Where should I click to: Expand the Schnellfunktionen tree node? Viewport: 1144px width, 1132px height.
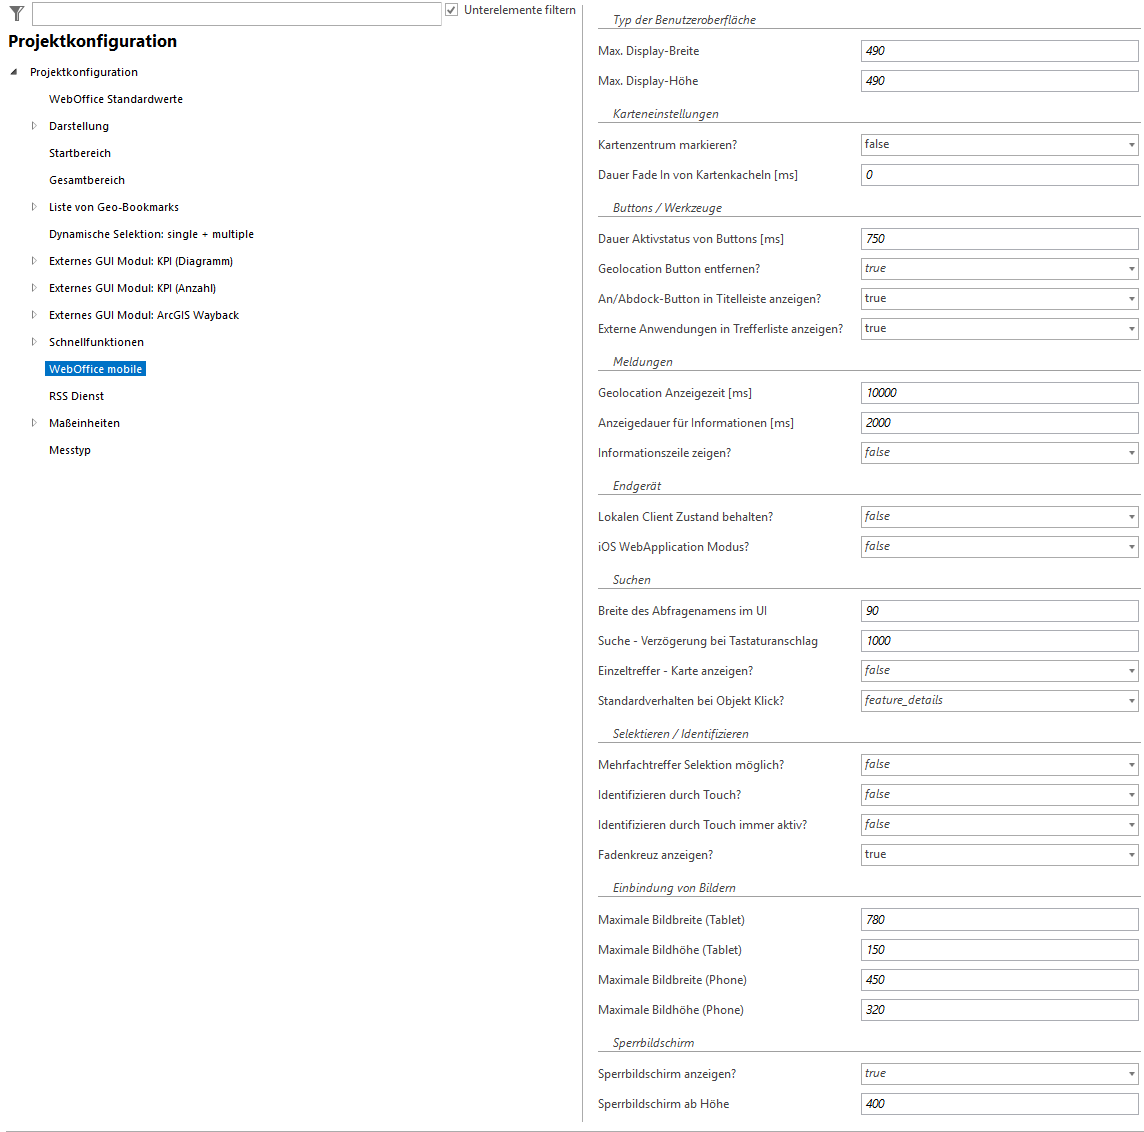coord(34,342)
